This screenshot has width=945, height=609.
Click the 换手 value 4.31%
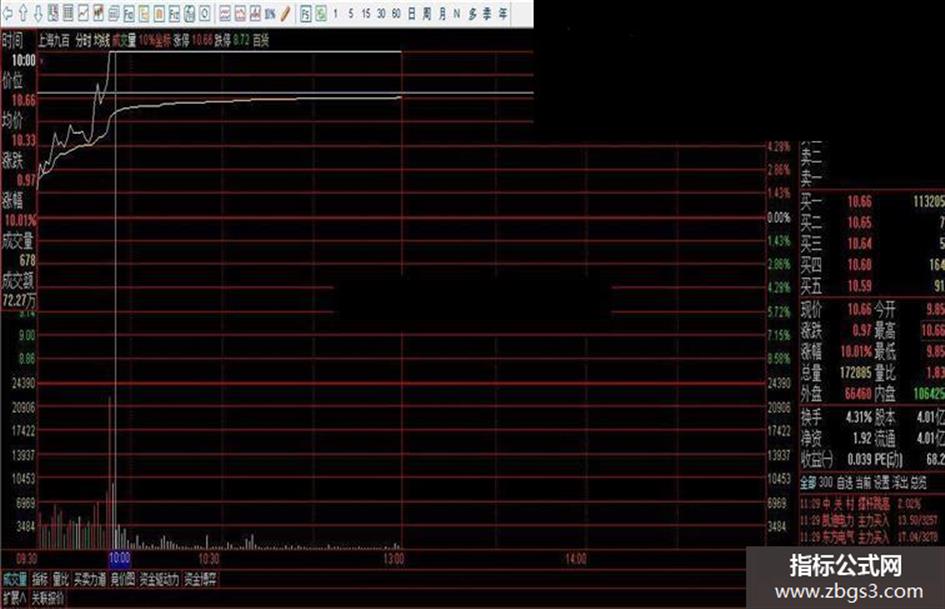859,417
